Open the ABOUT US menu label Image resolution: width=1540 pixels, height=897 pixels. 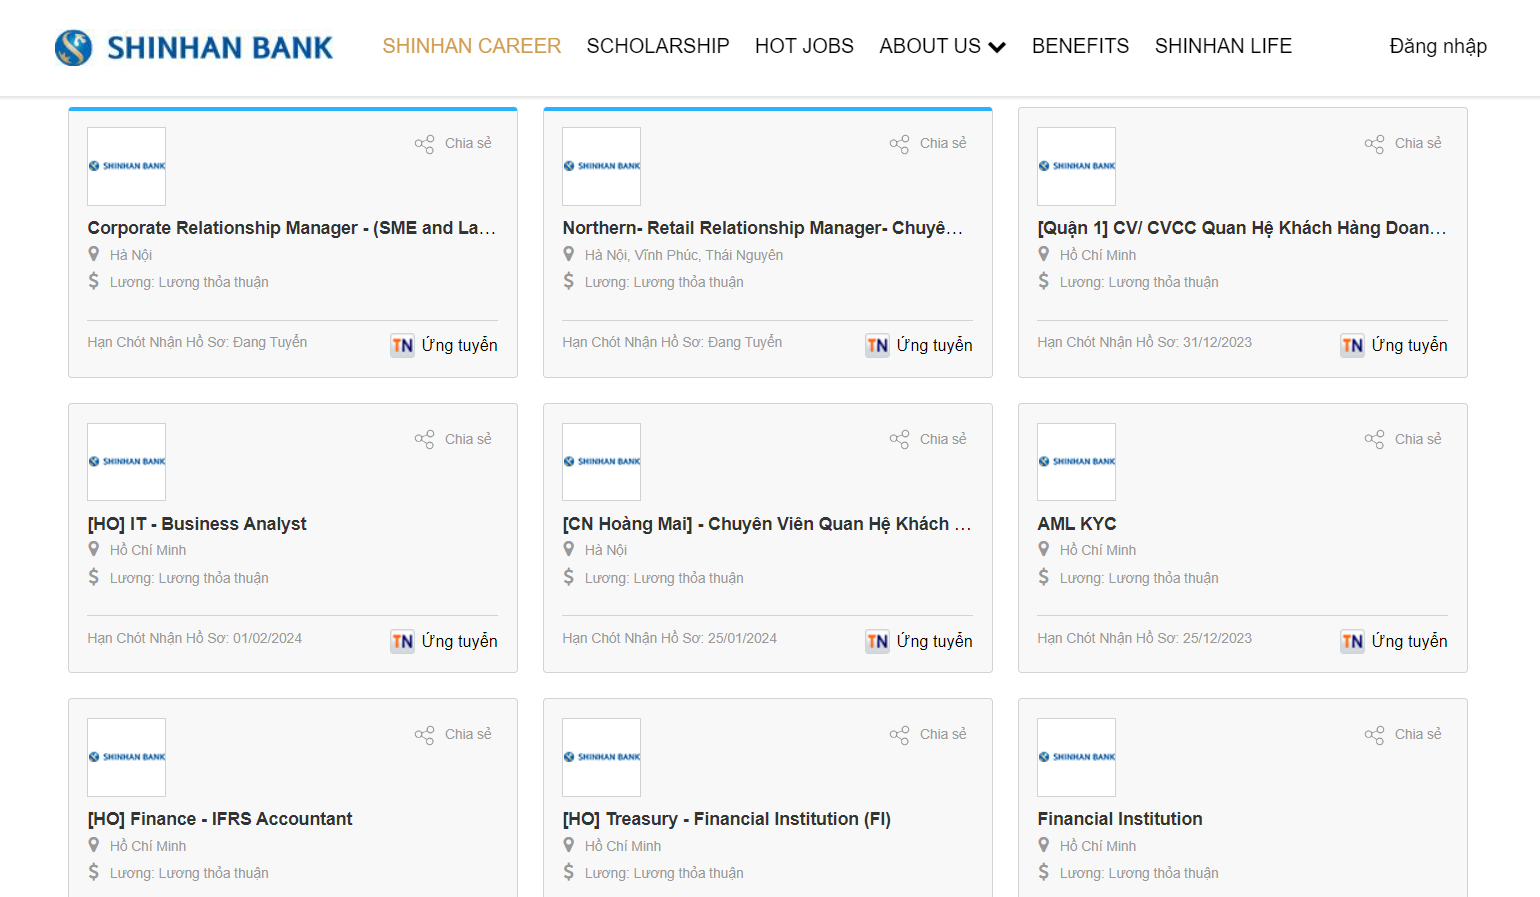[930, 46]
